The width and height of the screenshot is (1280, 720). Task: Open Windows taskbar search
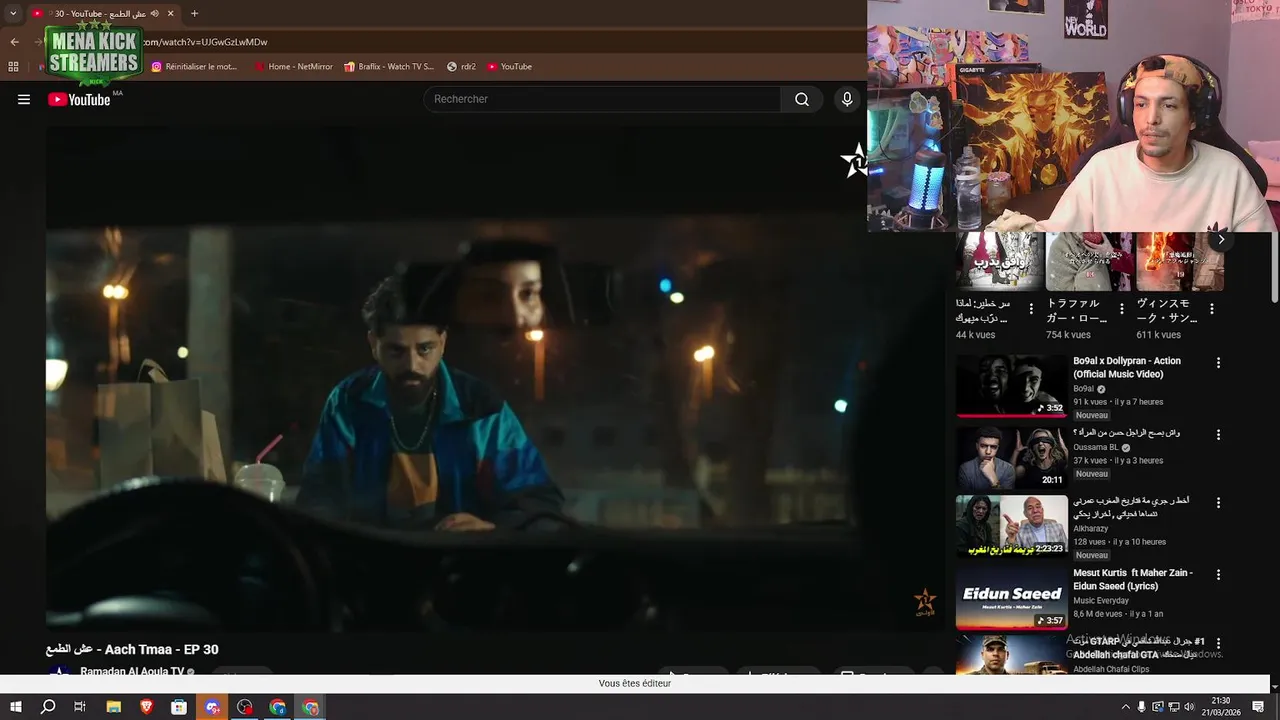tap(48, 707)
